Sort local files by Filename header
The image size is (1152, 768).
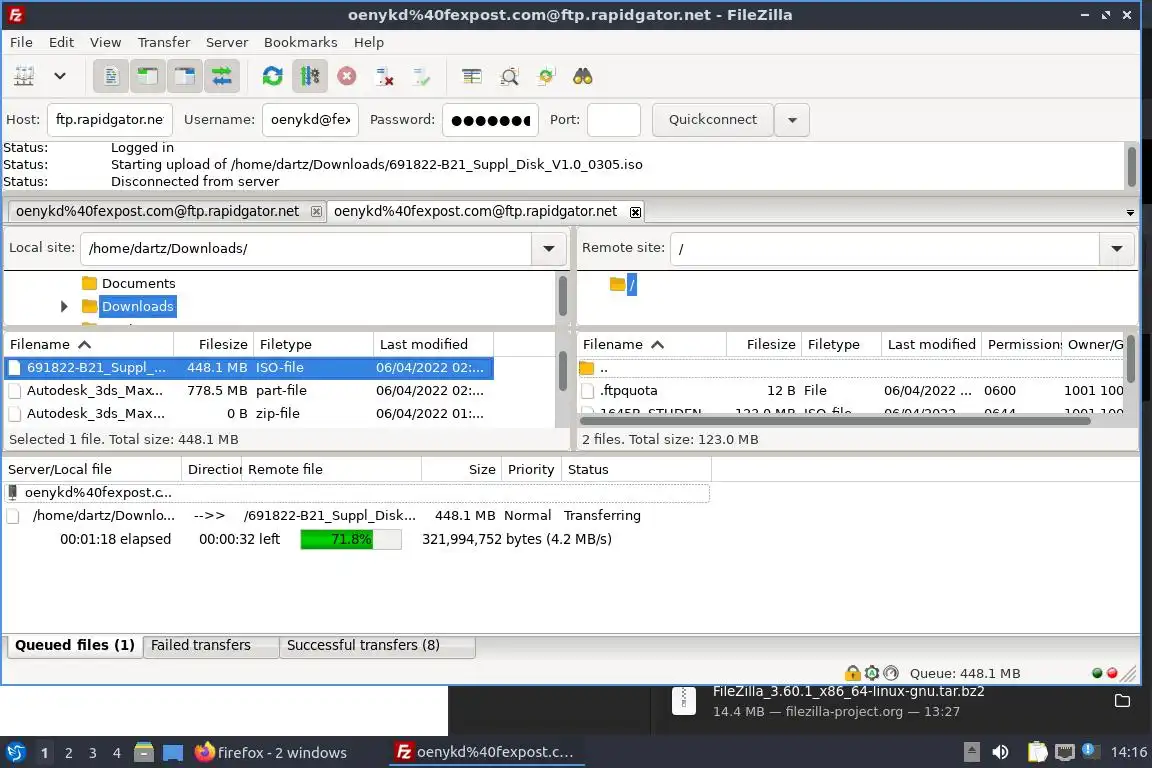click(x=88, y=345)
